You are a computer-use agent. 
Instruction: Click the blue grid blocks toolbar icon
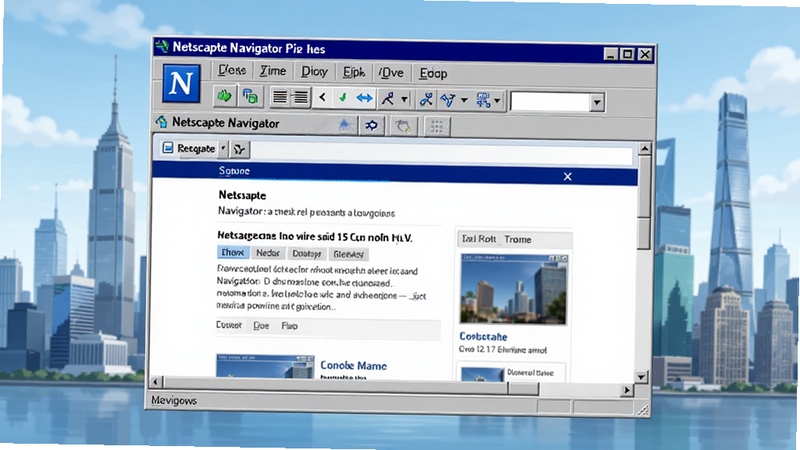(483, 100)
